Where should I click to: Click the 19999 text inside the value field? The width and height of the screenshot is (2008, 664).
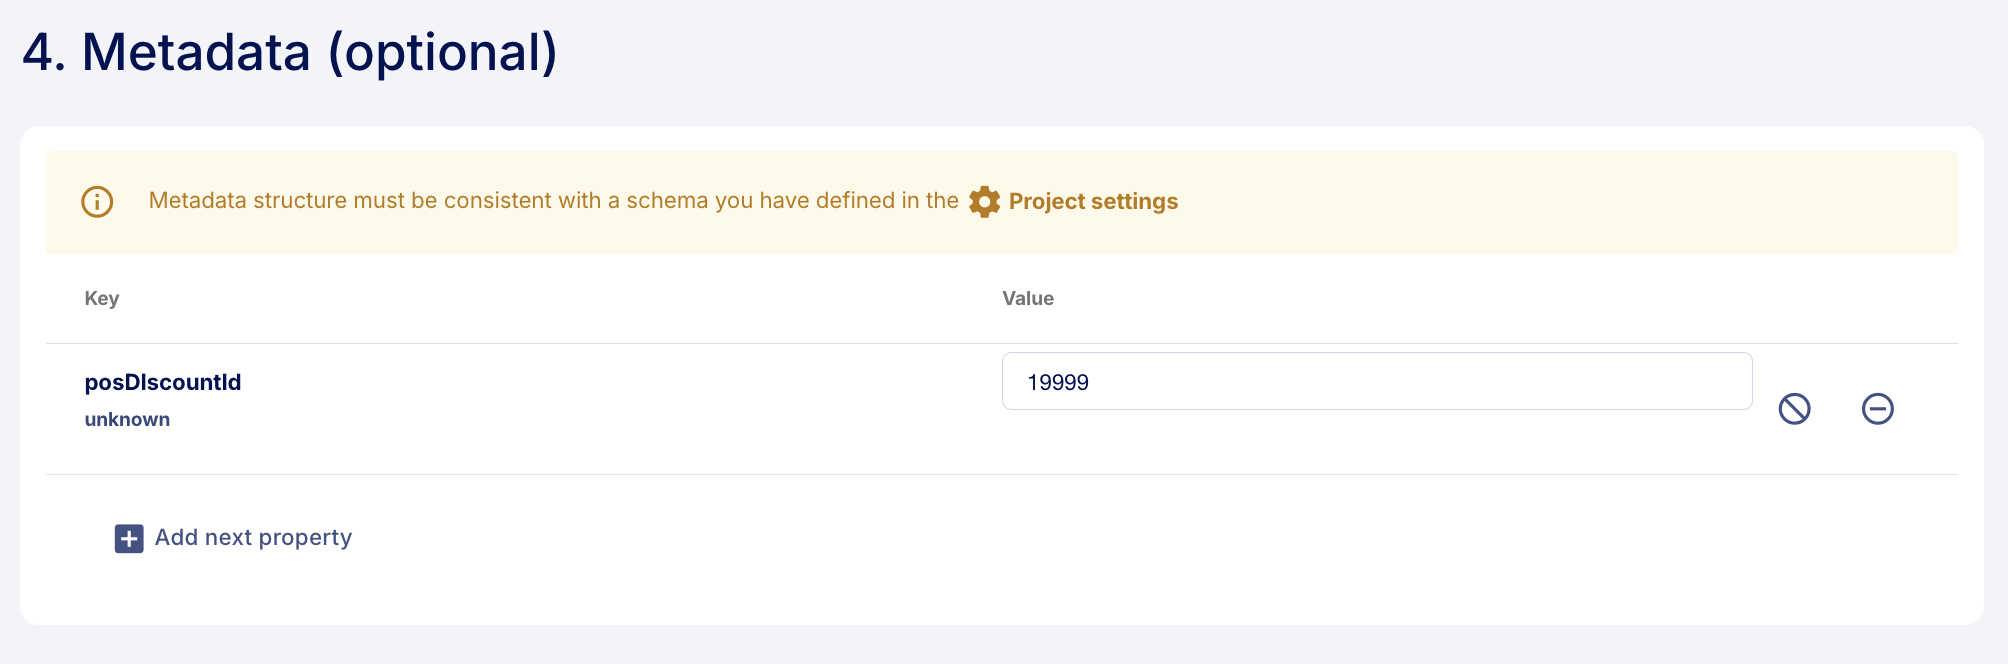click(x=1058, y=382)
